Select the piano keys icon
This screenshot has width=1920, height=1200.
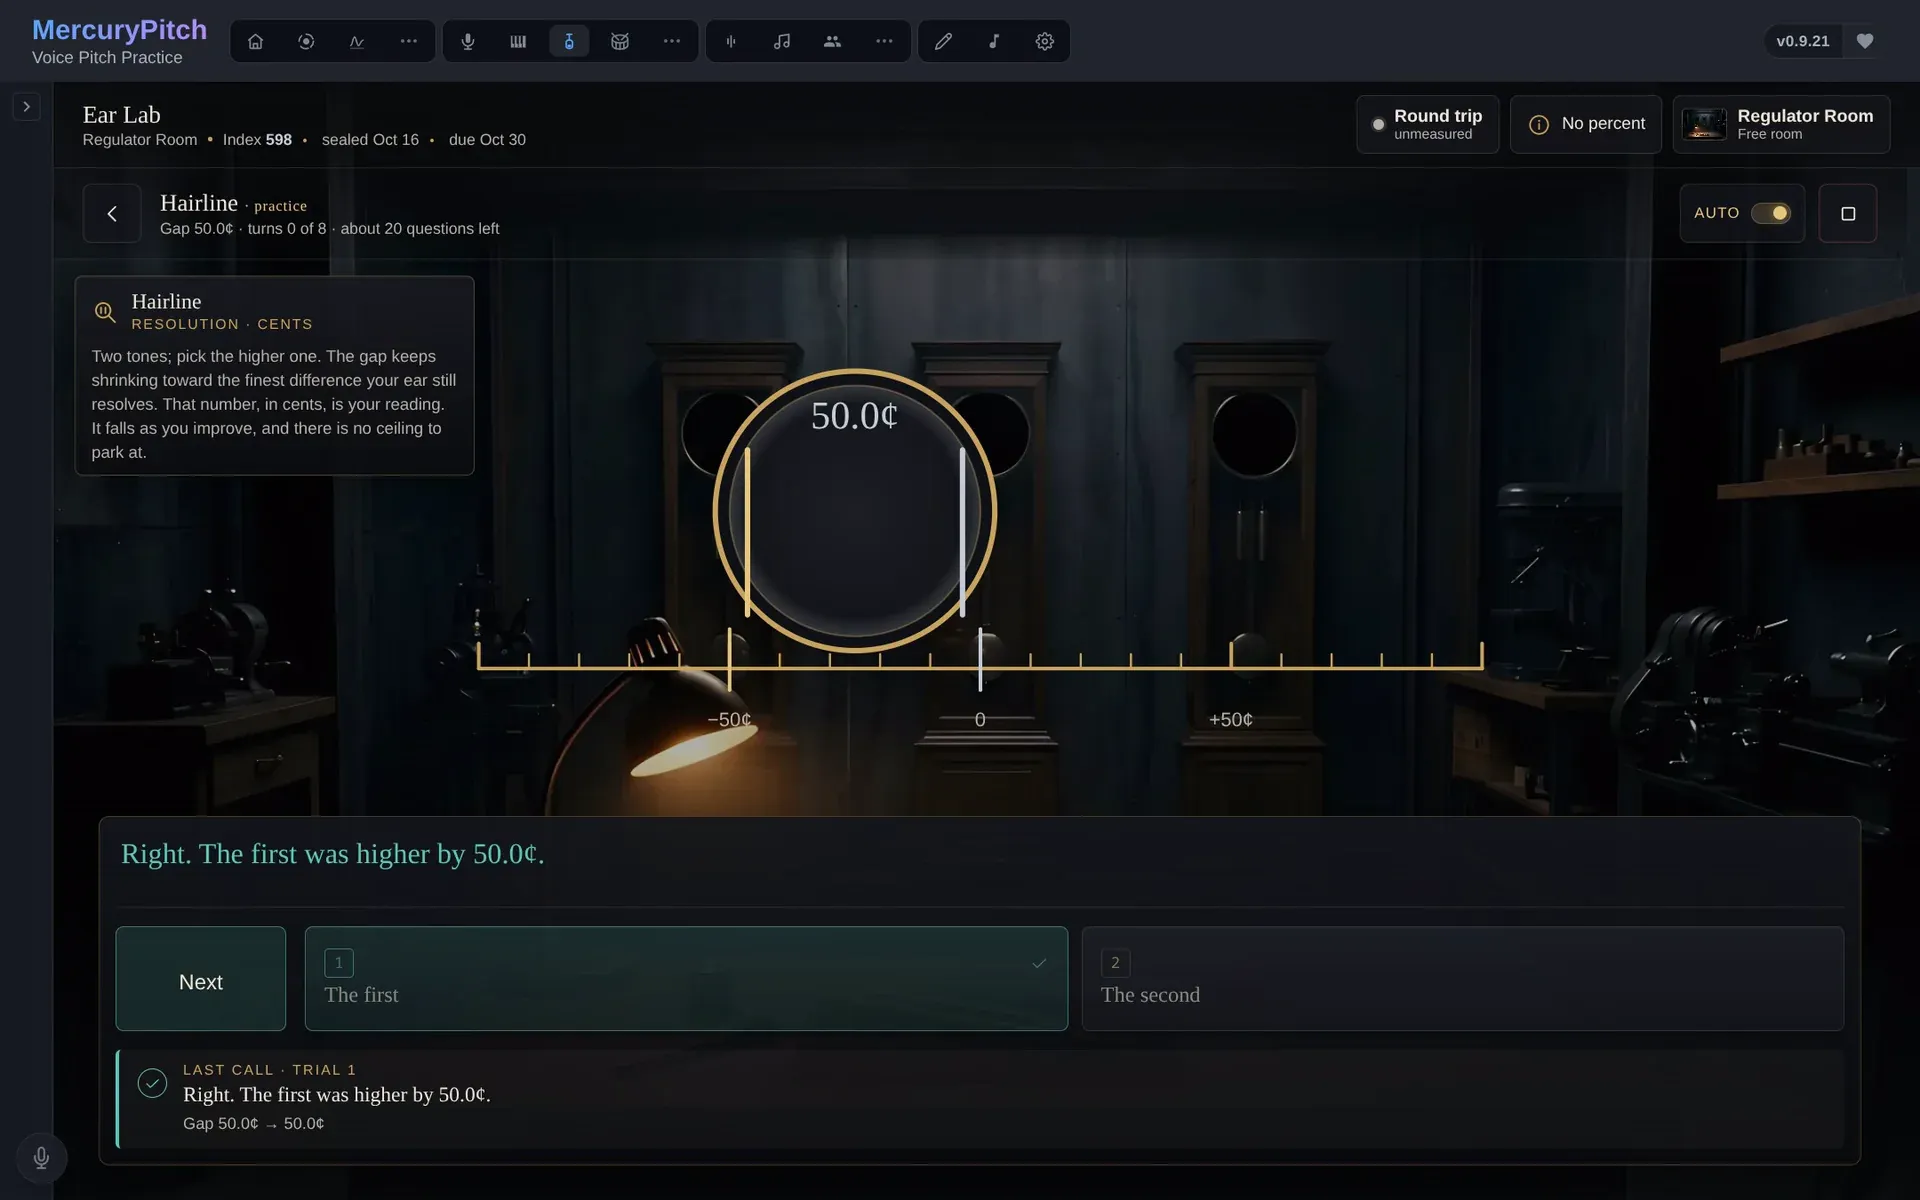point(518,41)
